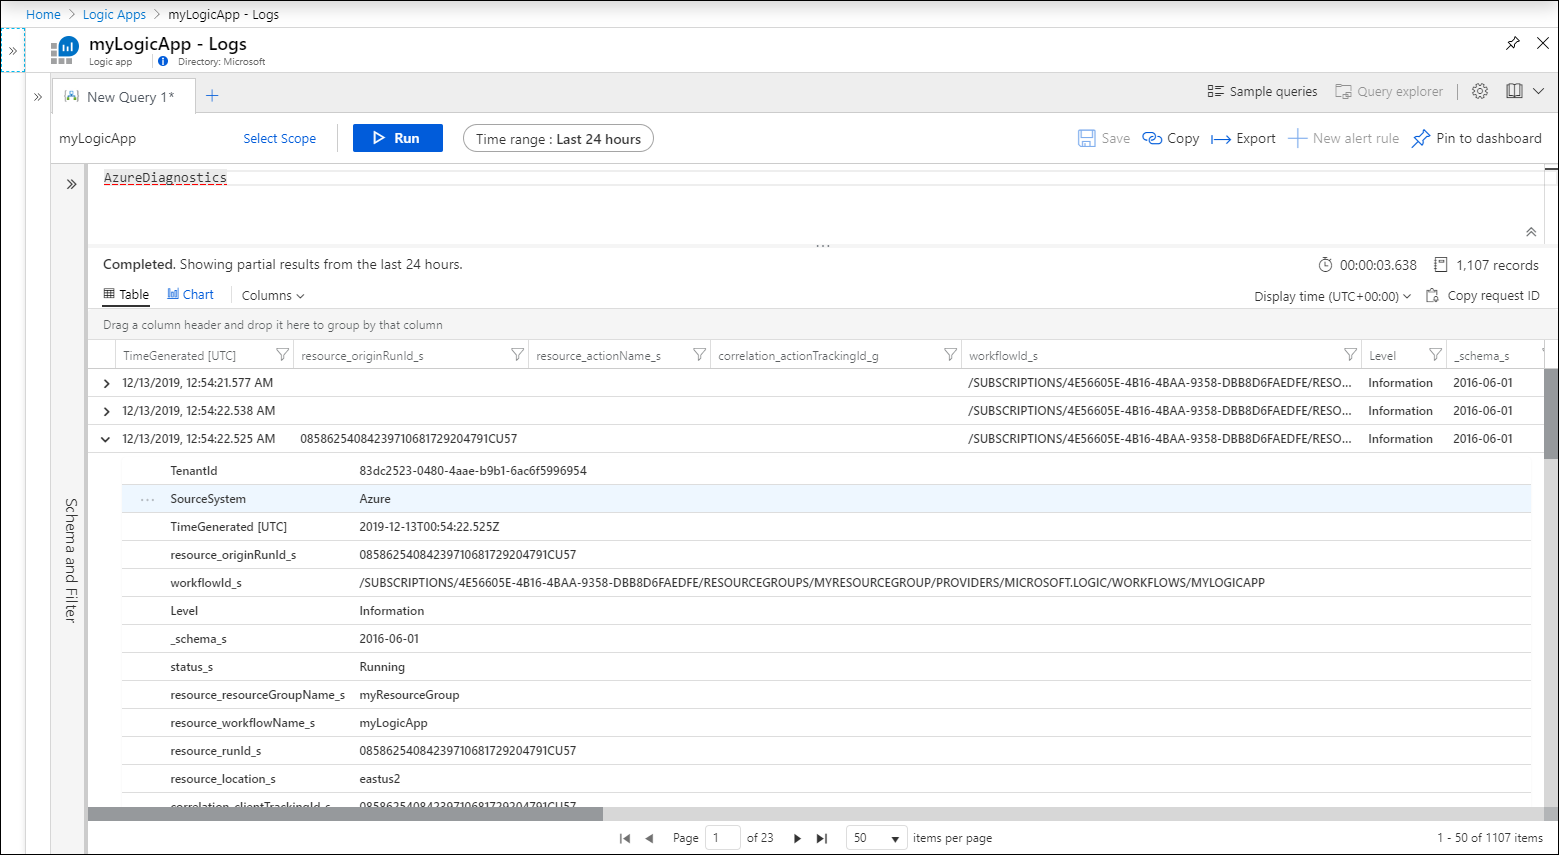The width and height of the screenshot is (1559, 855).
Task: Filter the resource_originRunId_s column
Action: 517,355
